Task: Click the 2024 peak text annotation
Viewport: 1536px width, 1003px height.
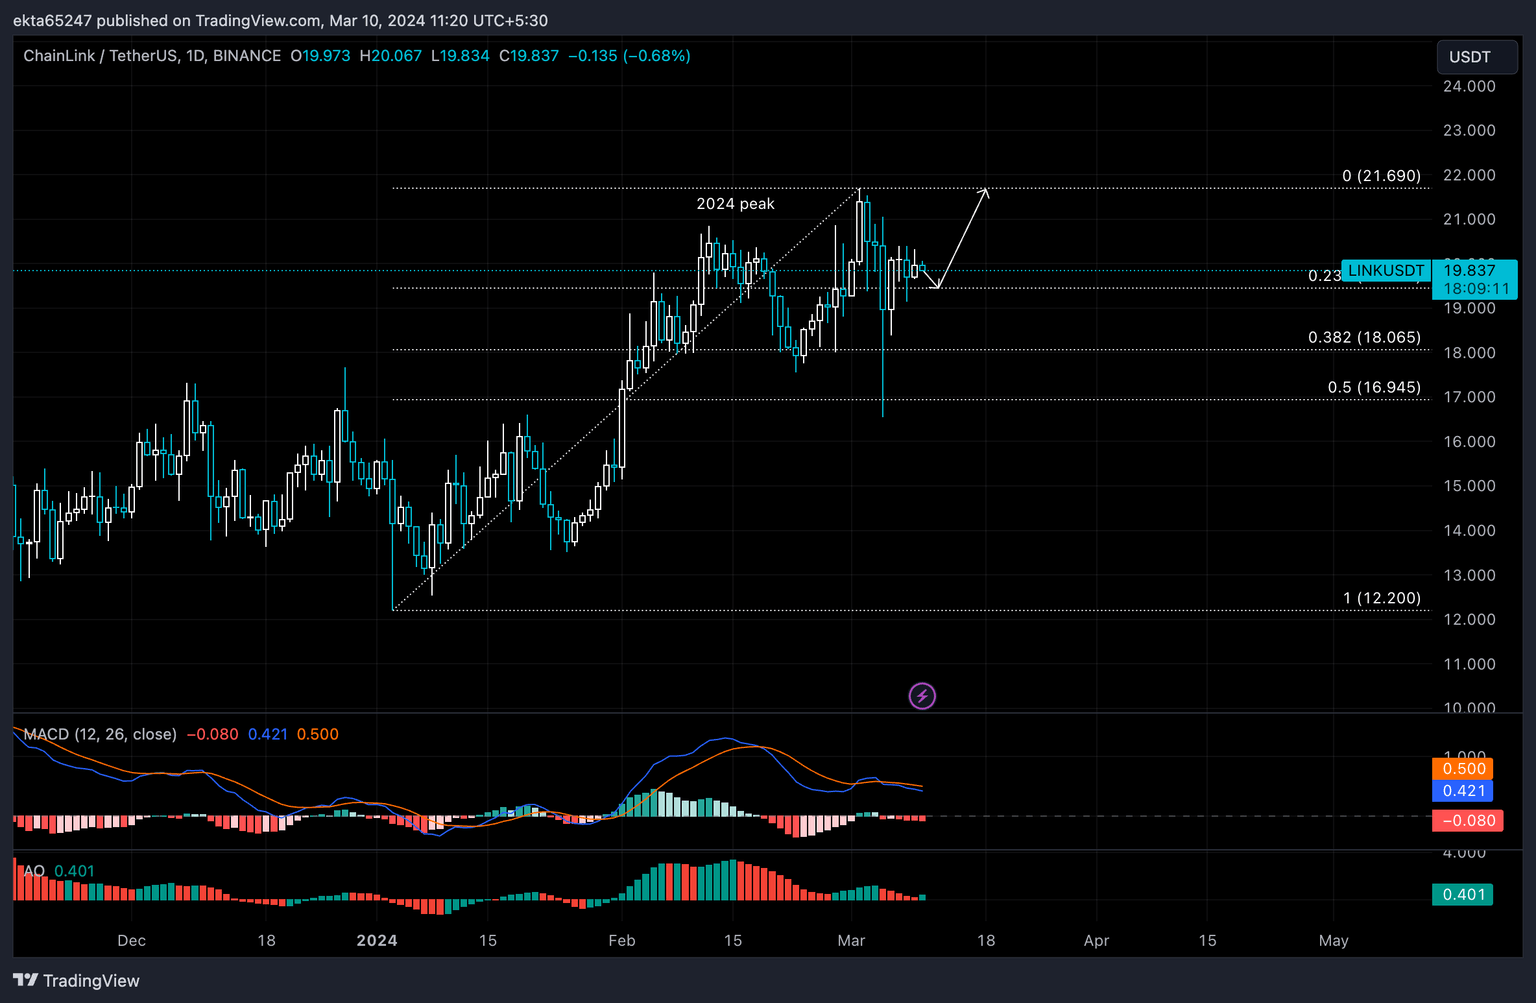Action: (x=736, y=204)
